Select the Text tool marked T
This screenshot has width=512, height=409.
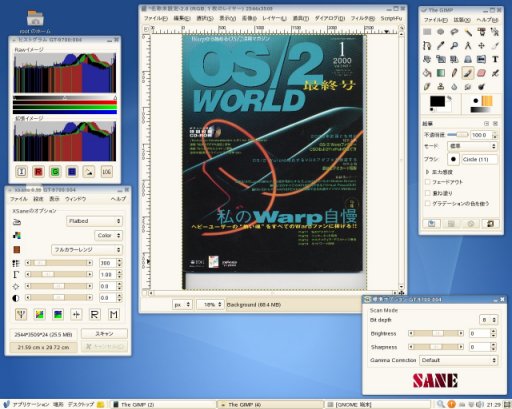[495, 59]
